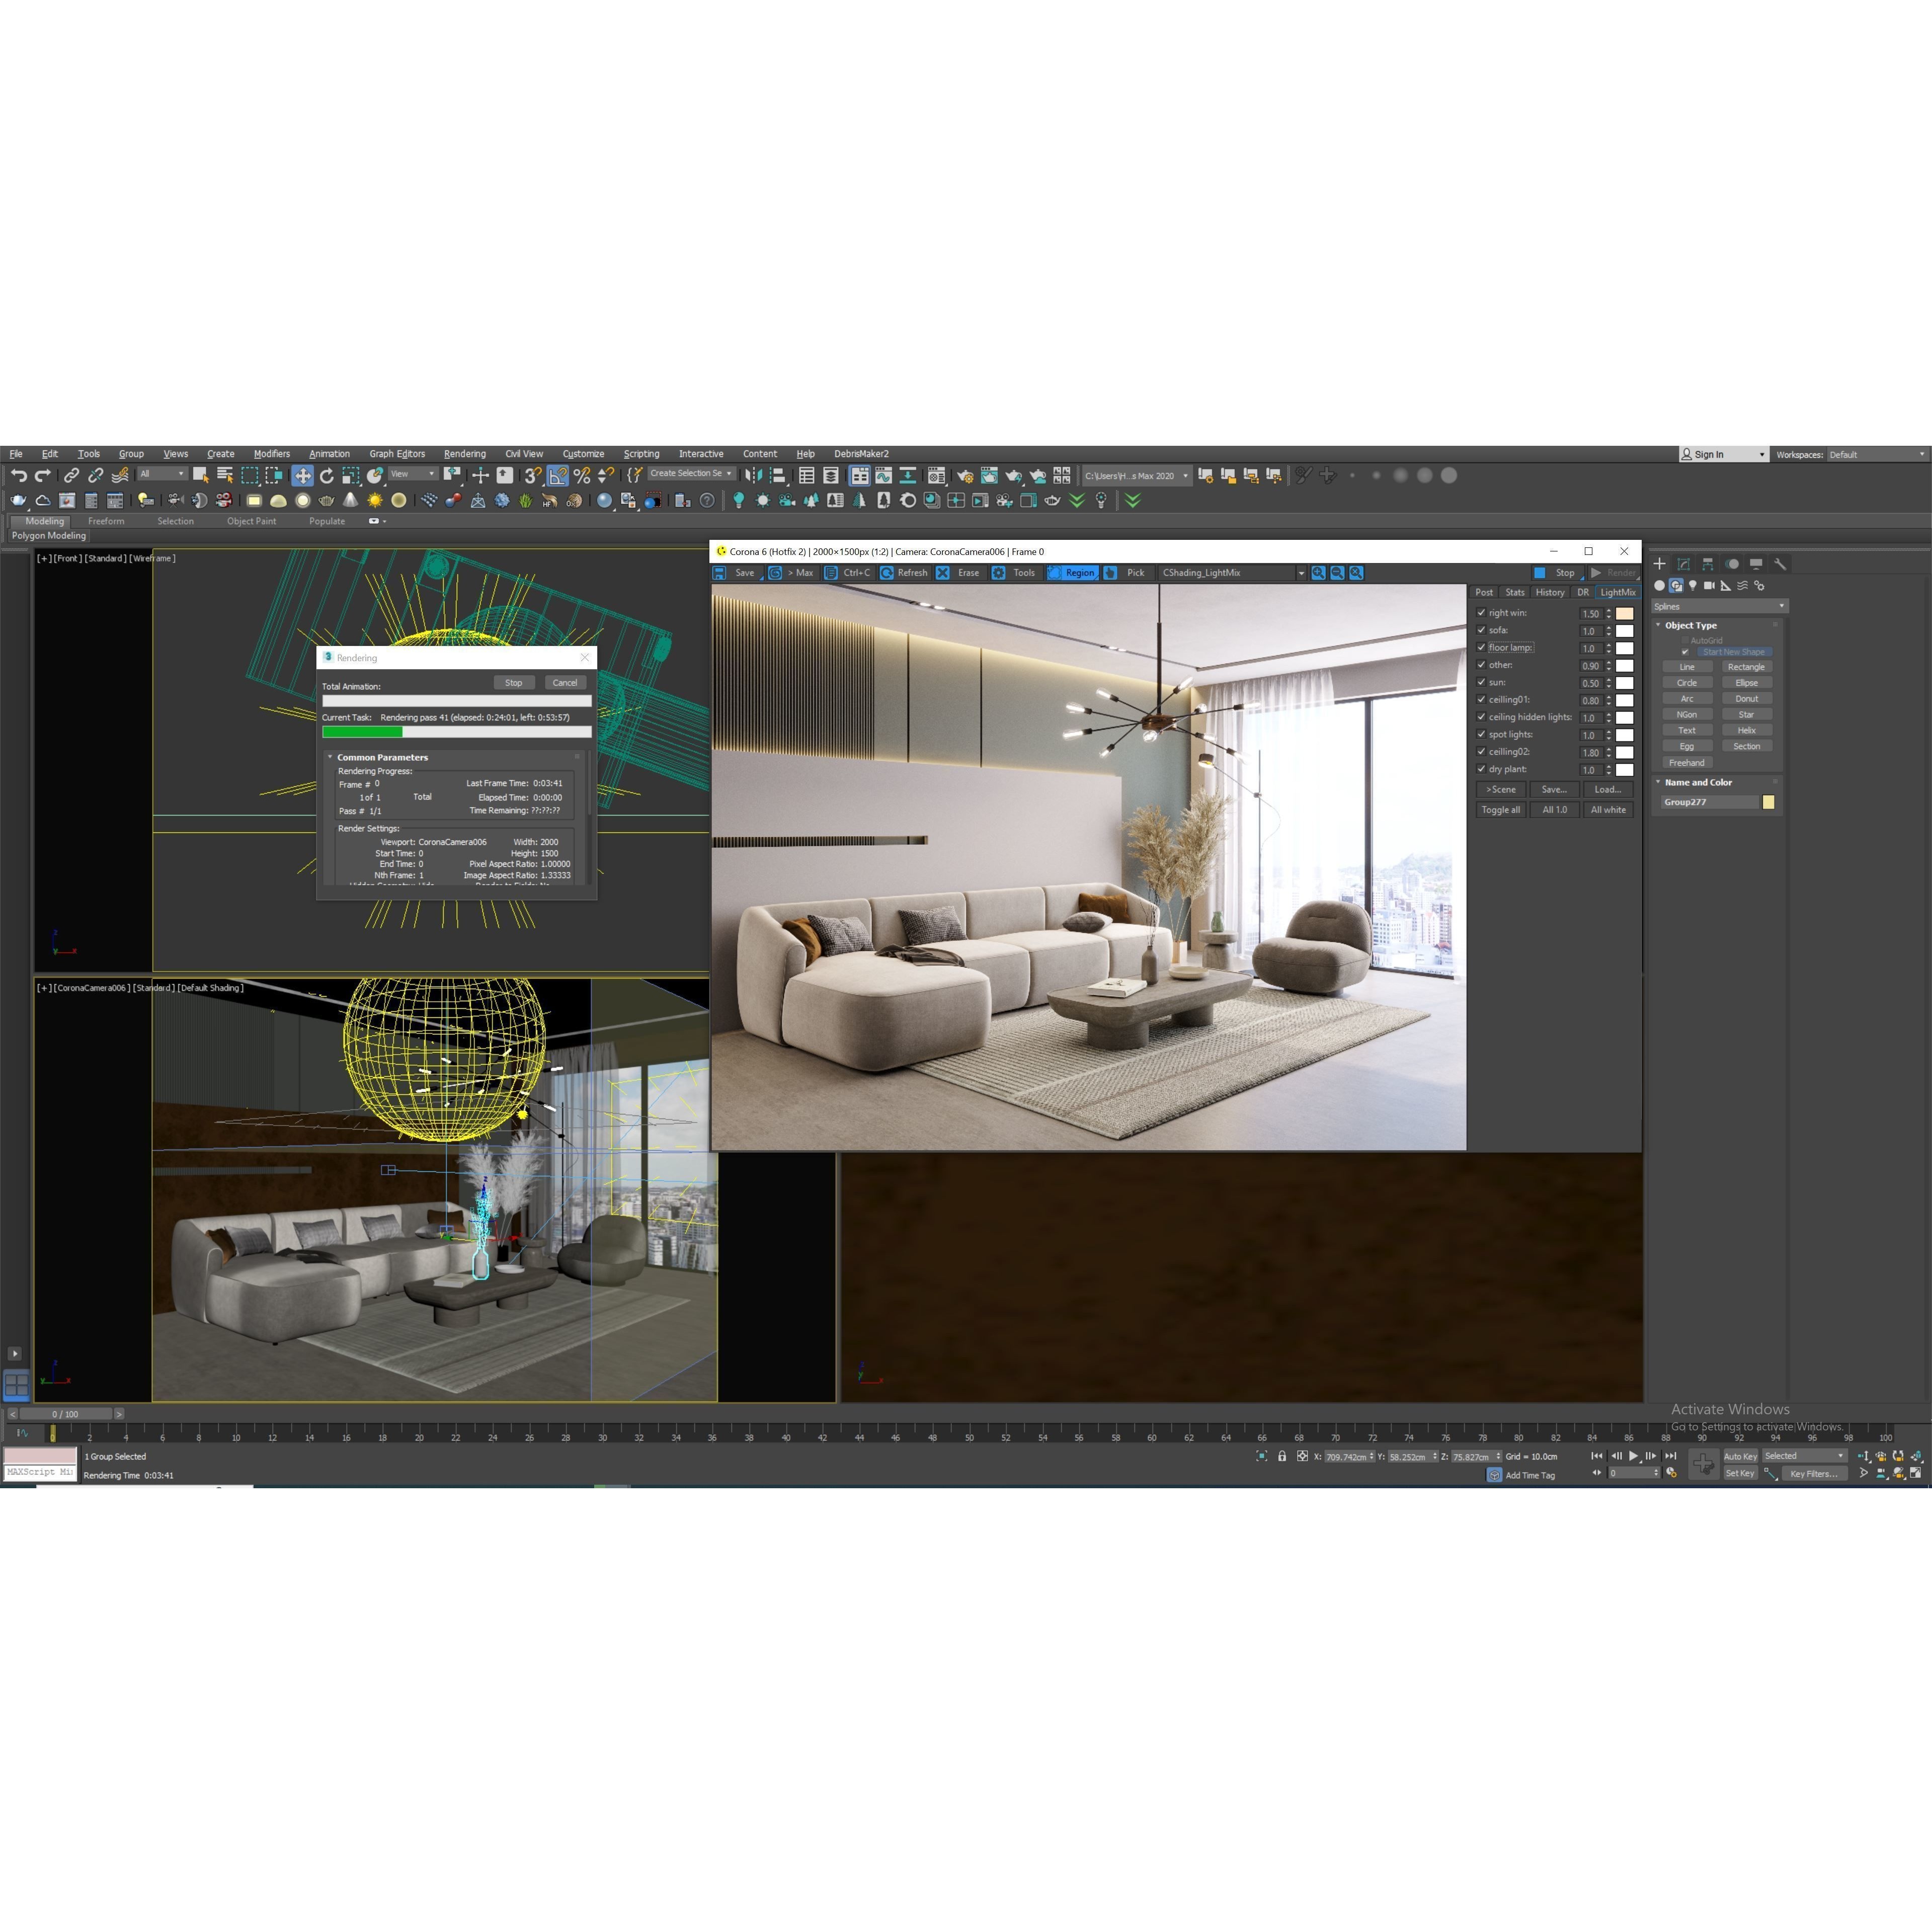The width and height of the screenshot is (1932, 1932).
Task: Open the Splines category dropdown
Action: (x=1781, y=606)
